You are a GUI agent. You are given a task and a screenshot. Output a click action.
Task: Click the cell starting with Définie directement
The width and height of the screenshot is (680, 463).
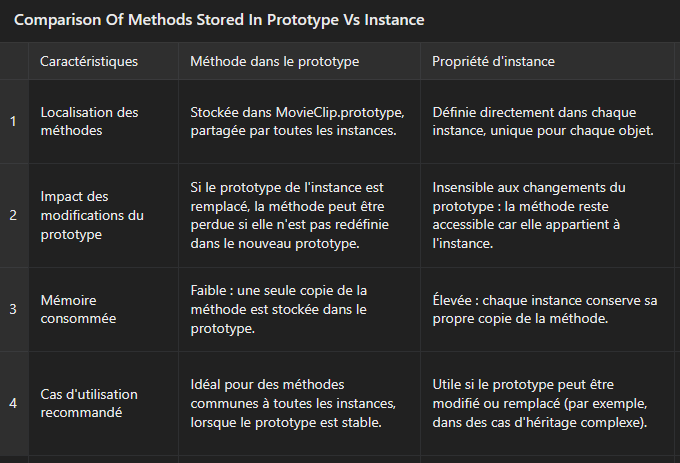pyautogui.click(x=547, y=121)
